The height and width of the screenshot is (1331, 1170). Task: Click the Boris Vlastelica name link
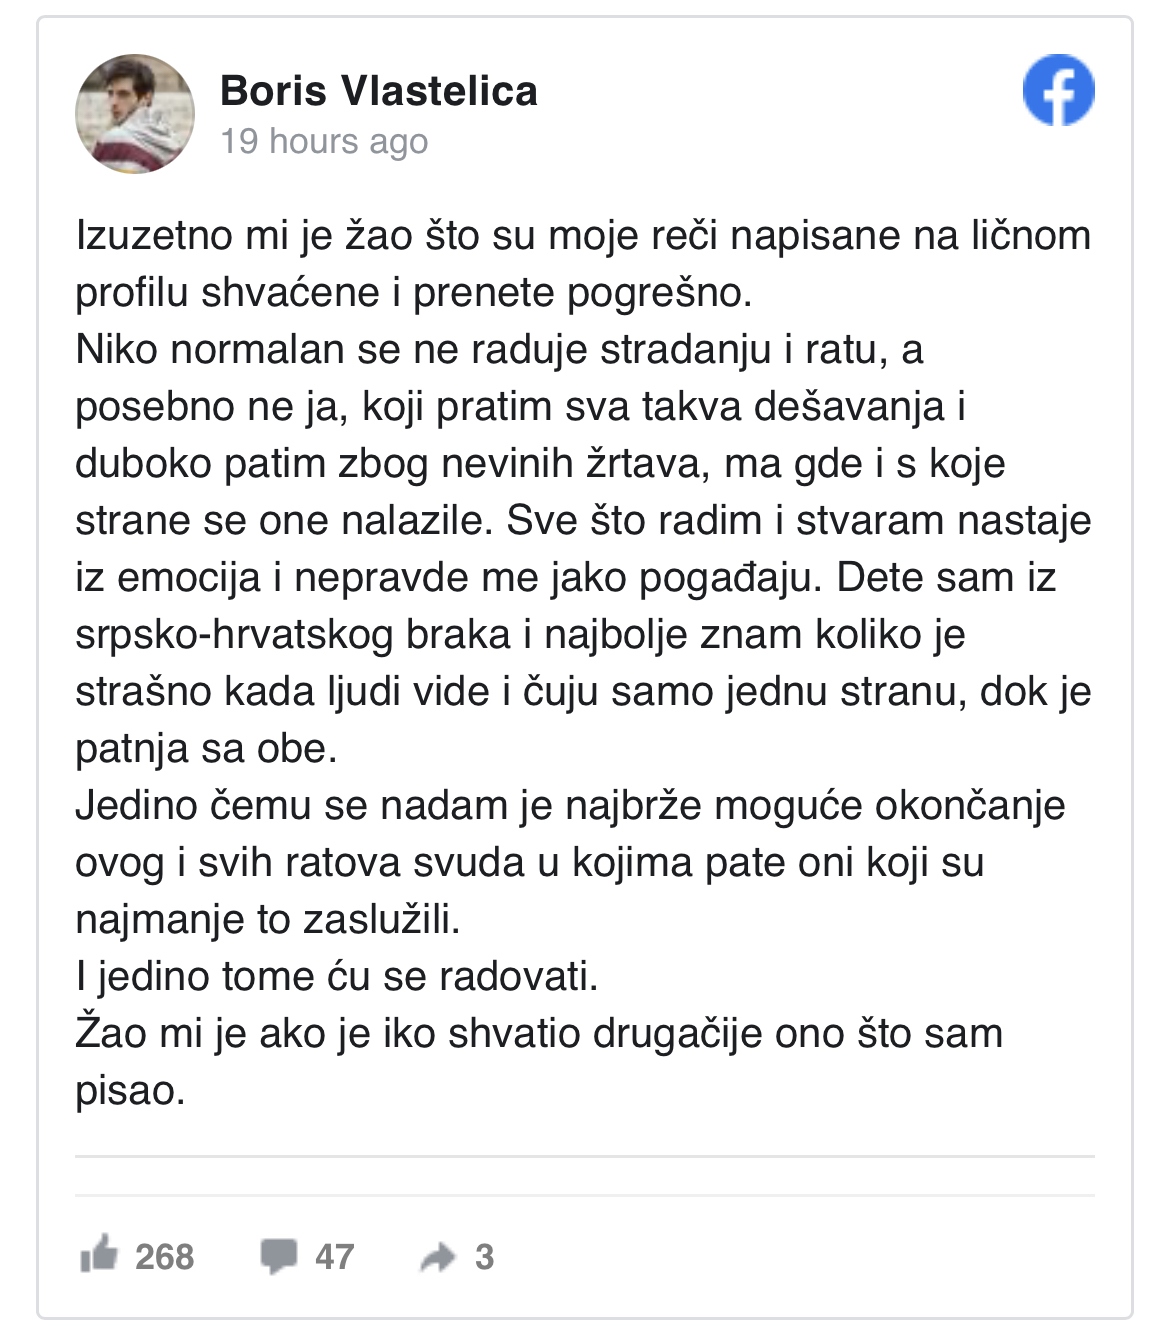(379, 91)
